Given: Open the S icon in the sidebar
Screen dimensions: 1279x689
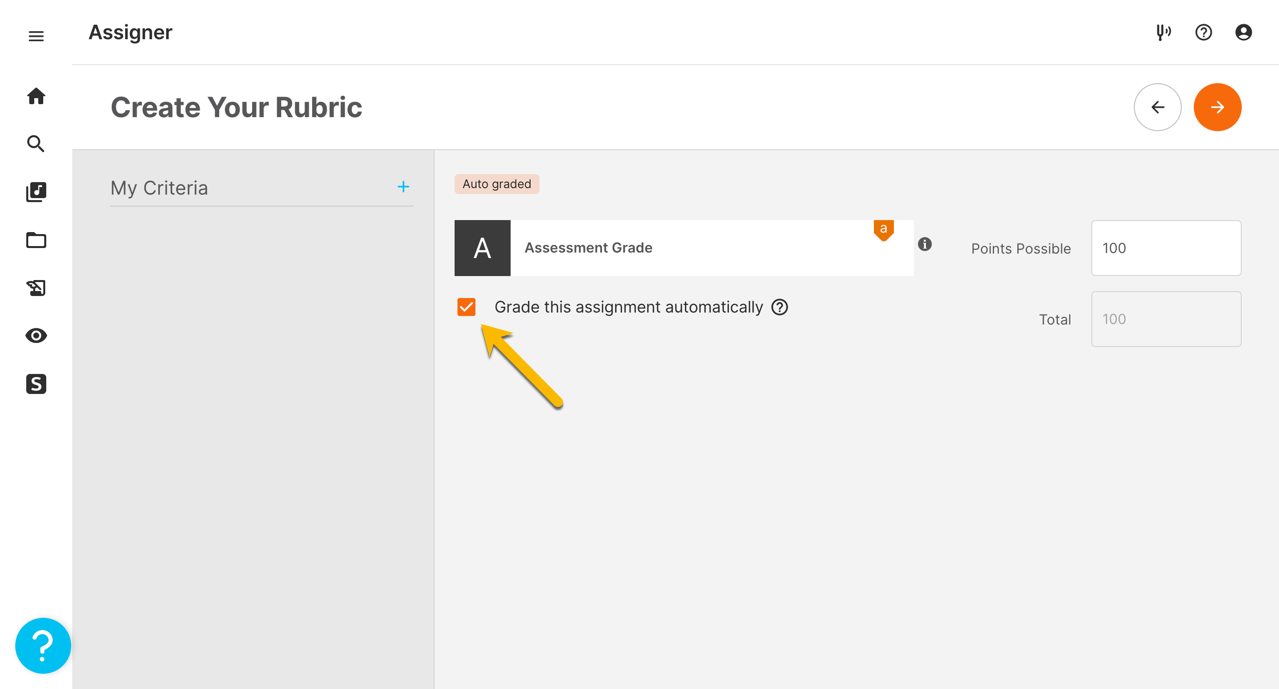Looking at the screenshot, I should [36, 384].
